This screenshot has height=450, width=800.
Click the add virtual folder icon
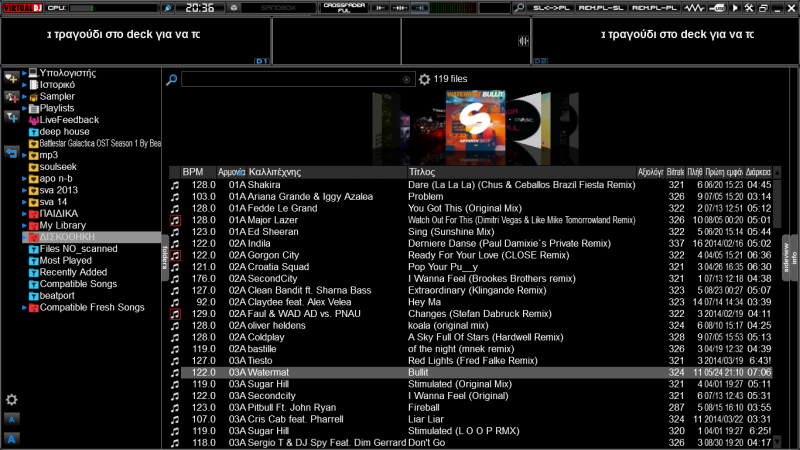(x=11, y=97)
